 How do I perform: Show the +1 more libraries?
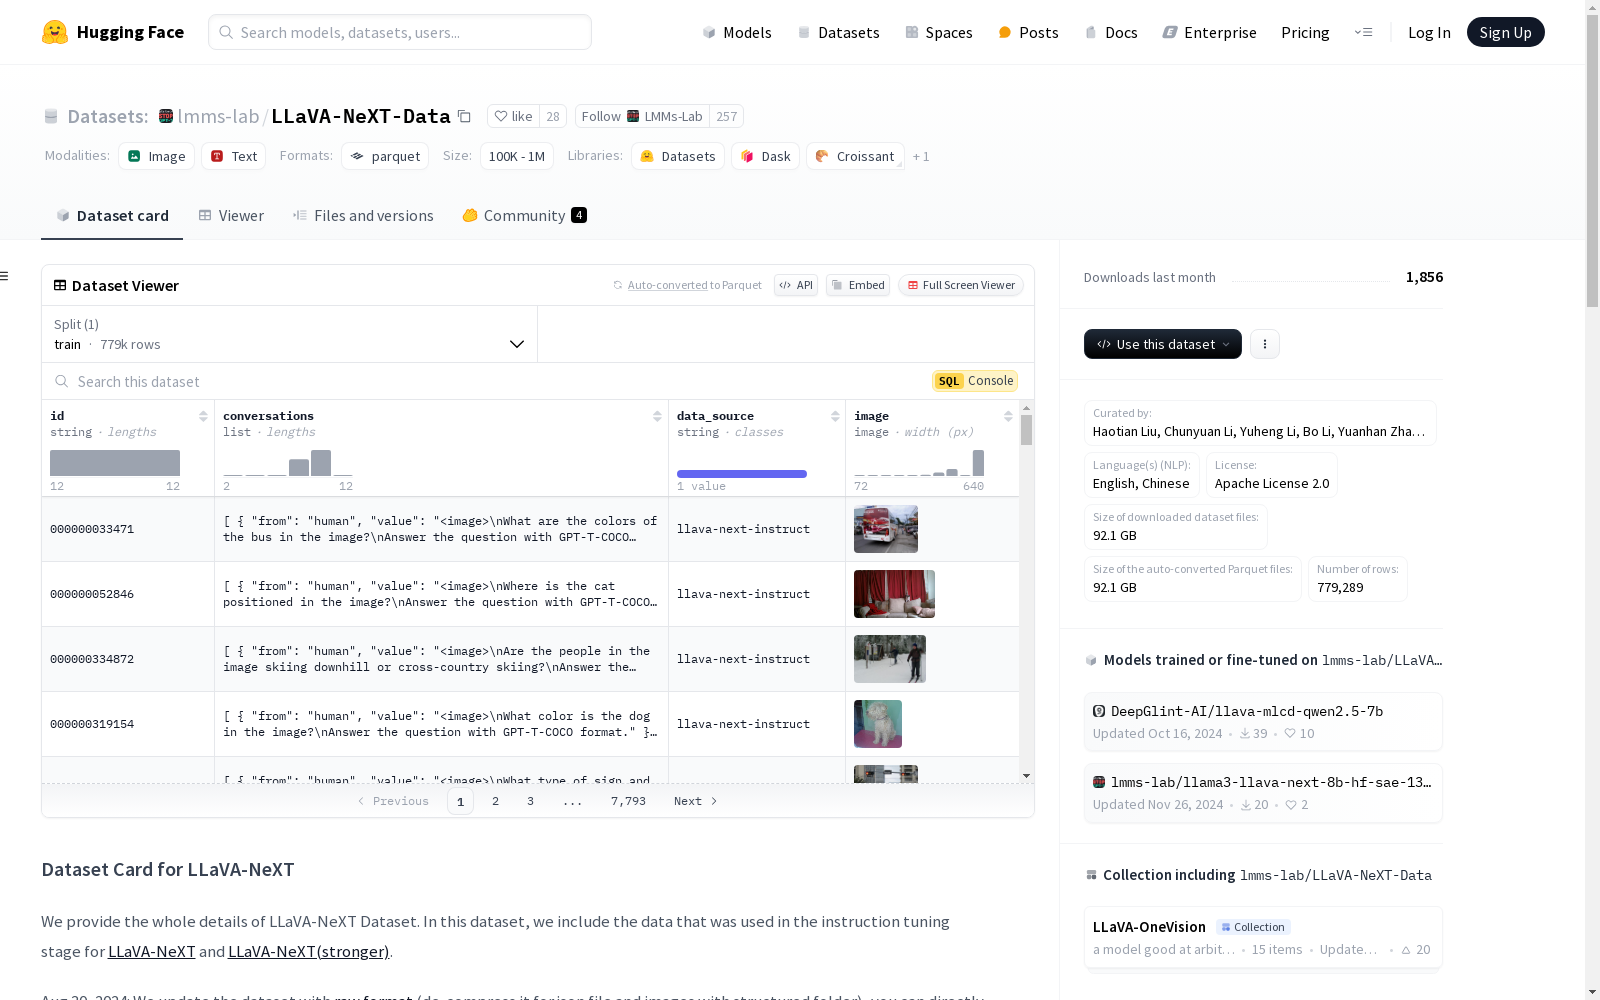tap(921, 156)
